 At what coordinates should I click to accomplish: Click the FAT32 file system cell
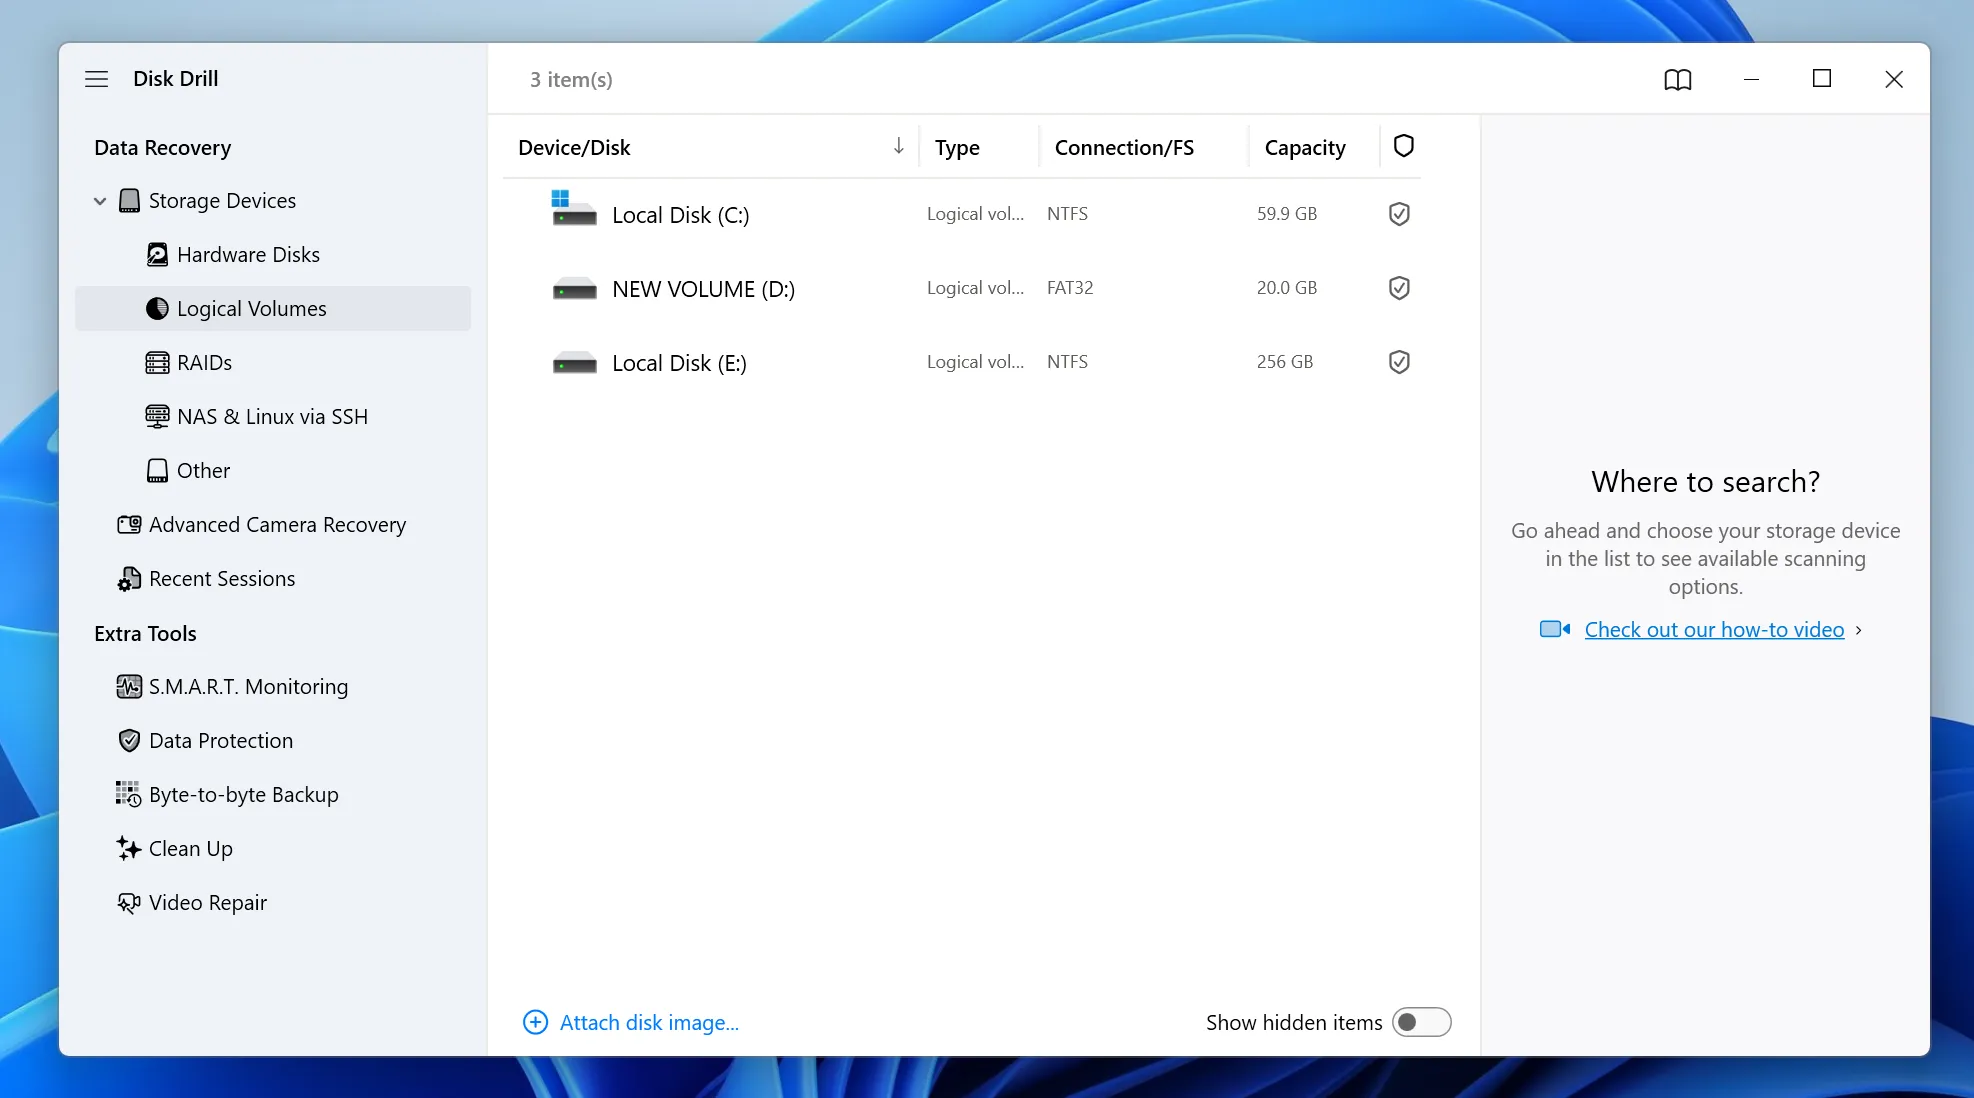tap(1070, 288)
